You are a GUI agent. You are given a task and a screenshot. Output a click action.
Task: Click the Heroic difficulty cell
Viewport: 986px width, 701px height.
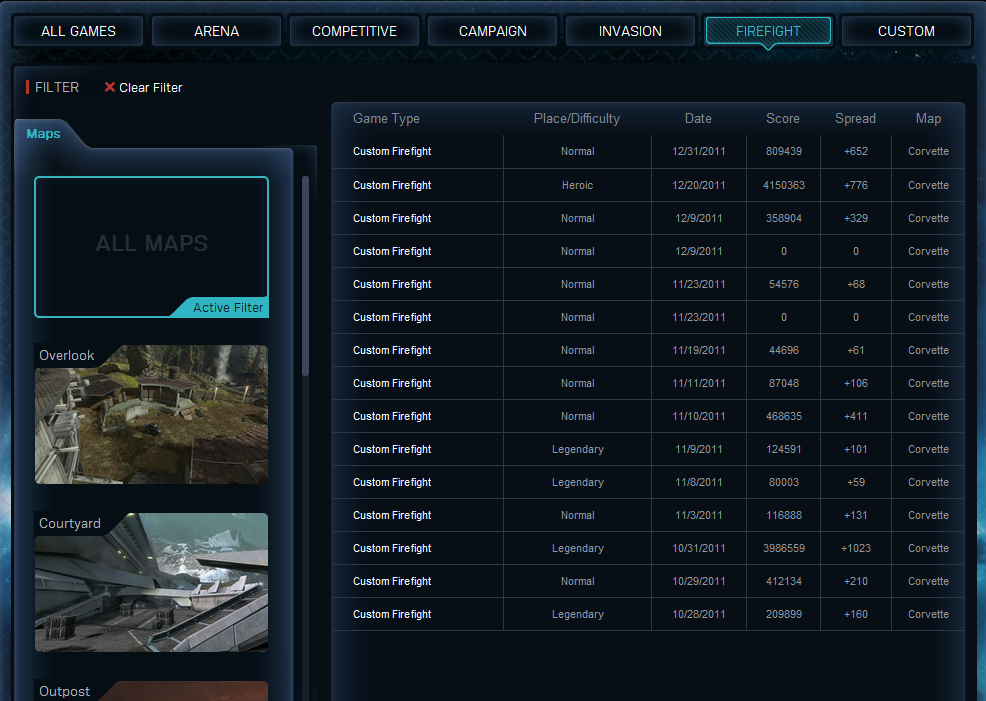[x=577, y=185]
